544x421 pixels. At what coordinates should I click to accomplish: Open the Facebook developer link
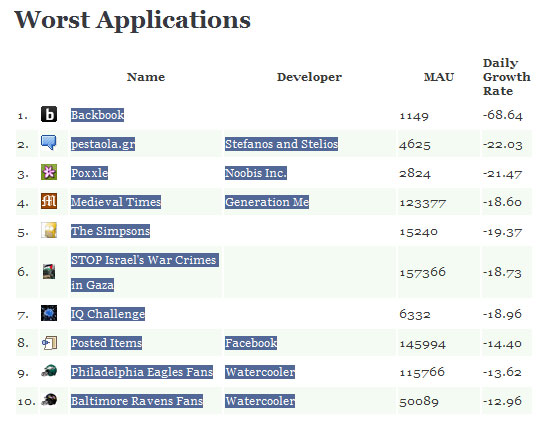251,343
